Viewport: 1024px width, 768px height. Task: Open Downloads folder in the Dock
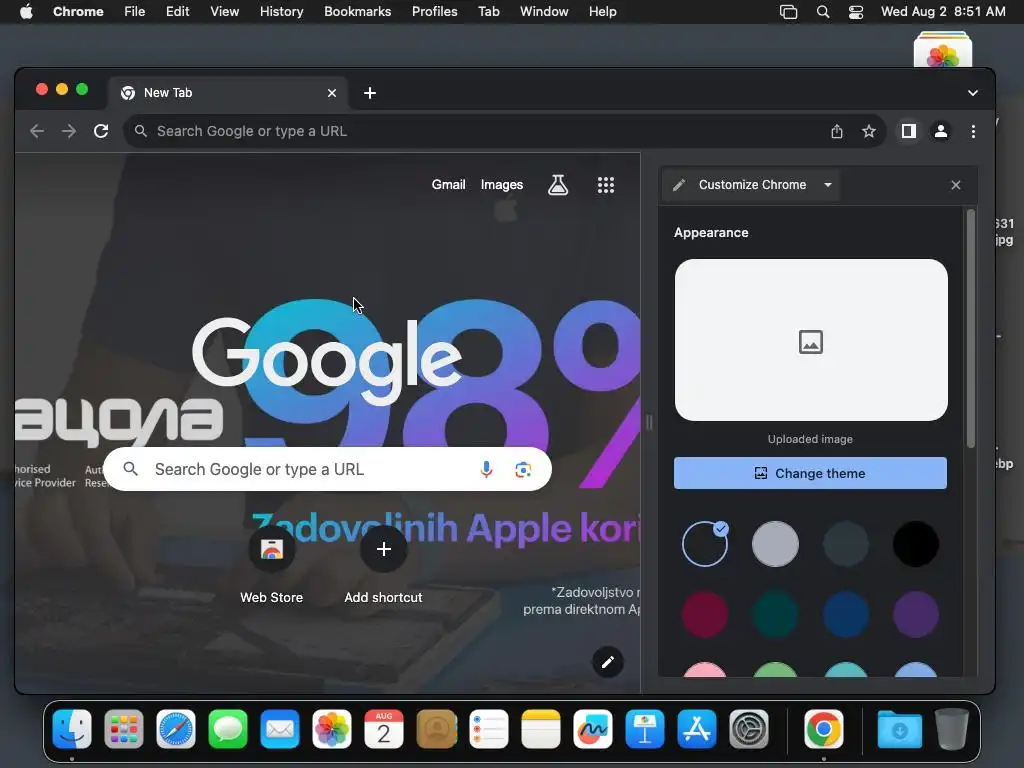click(x=899, y=729)
